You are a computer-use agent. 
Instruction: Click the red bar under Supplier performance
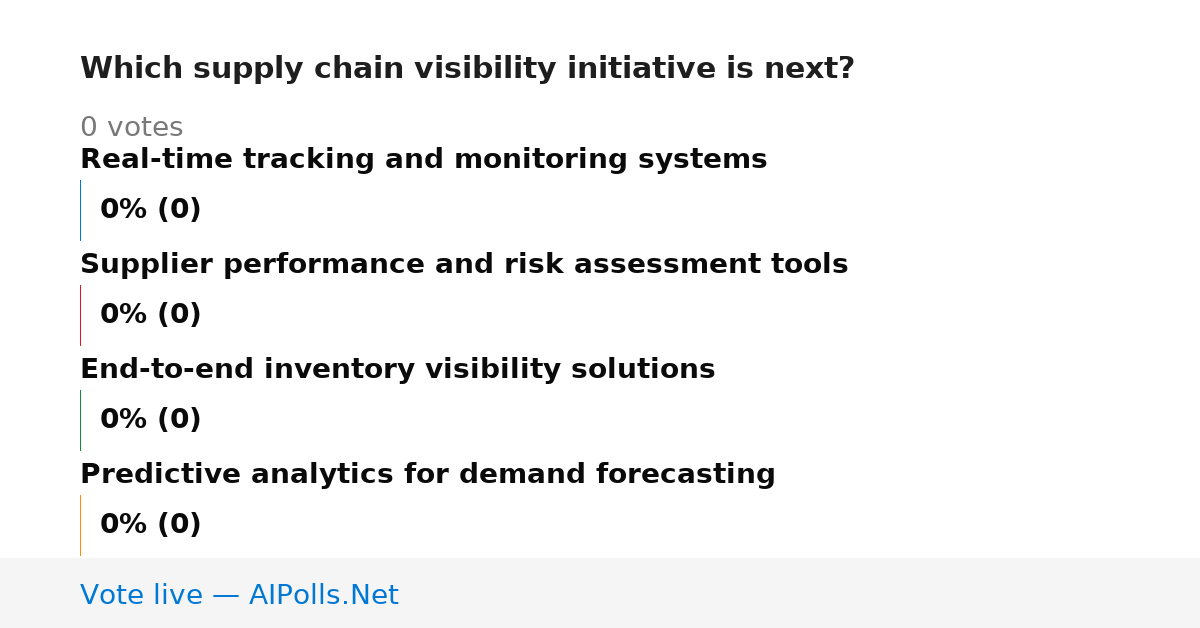[x=80, y=315]
